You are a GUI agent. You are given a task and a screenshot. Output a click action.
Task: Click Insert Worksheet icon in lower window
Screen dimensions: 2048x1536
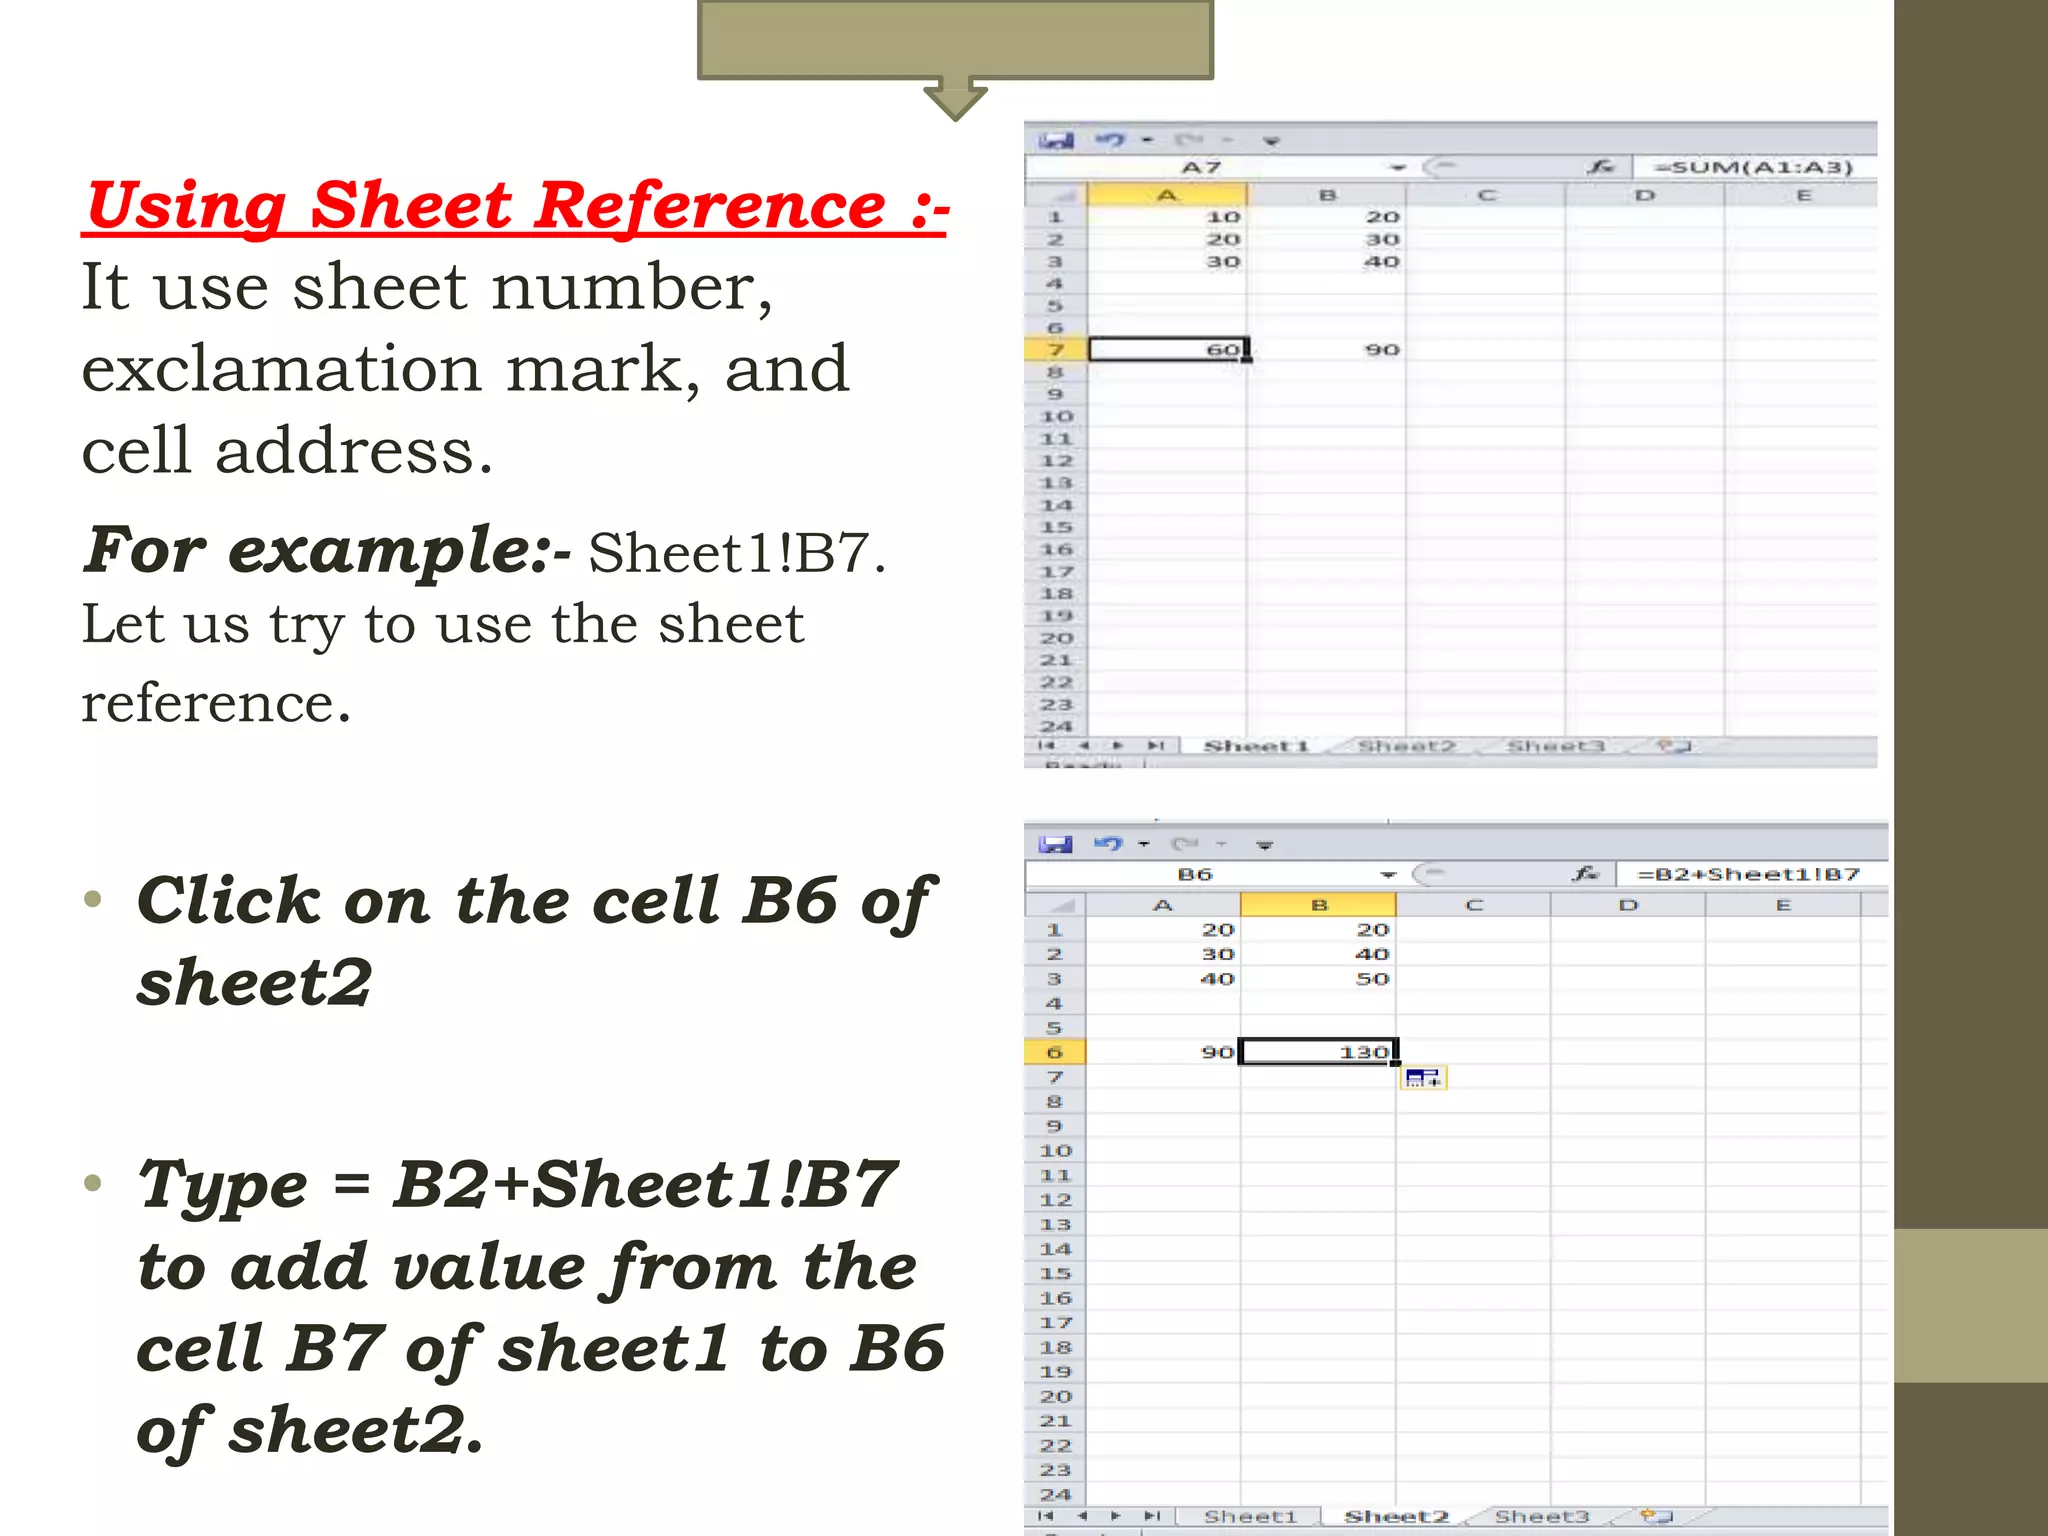tap(1657, 1517)
